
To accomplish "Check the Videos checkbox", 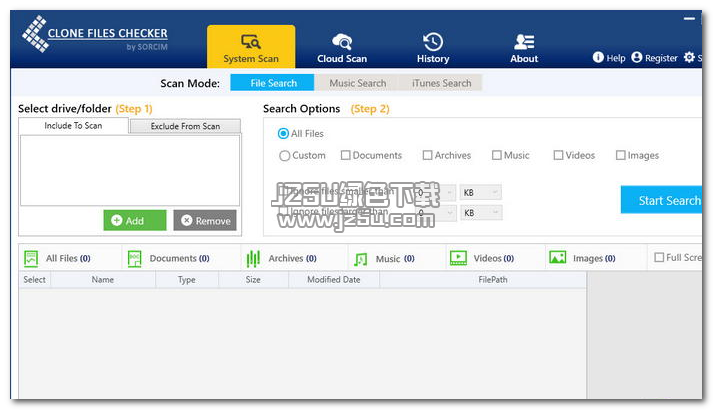I will pyautogui.click(x=558, y=155).
